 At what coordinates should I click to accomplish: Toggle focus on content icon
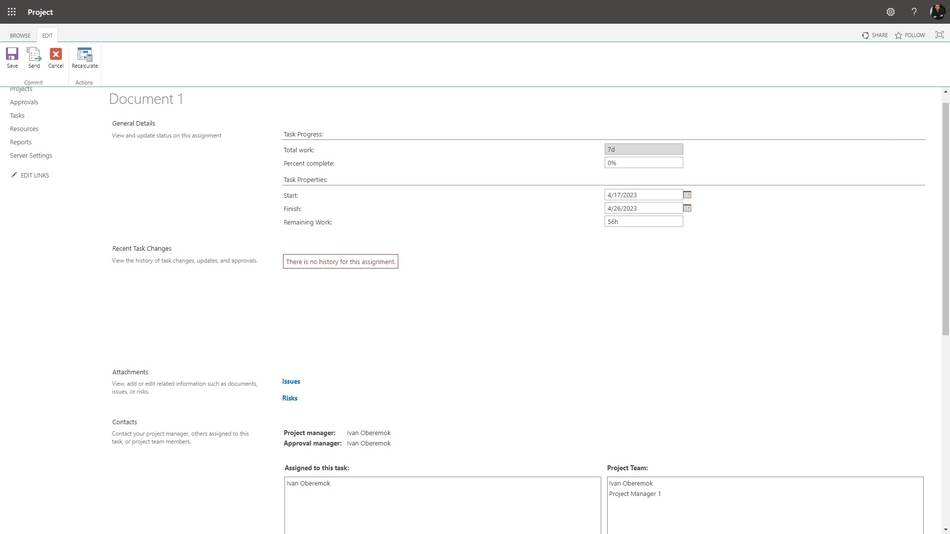pos(939,35)
